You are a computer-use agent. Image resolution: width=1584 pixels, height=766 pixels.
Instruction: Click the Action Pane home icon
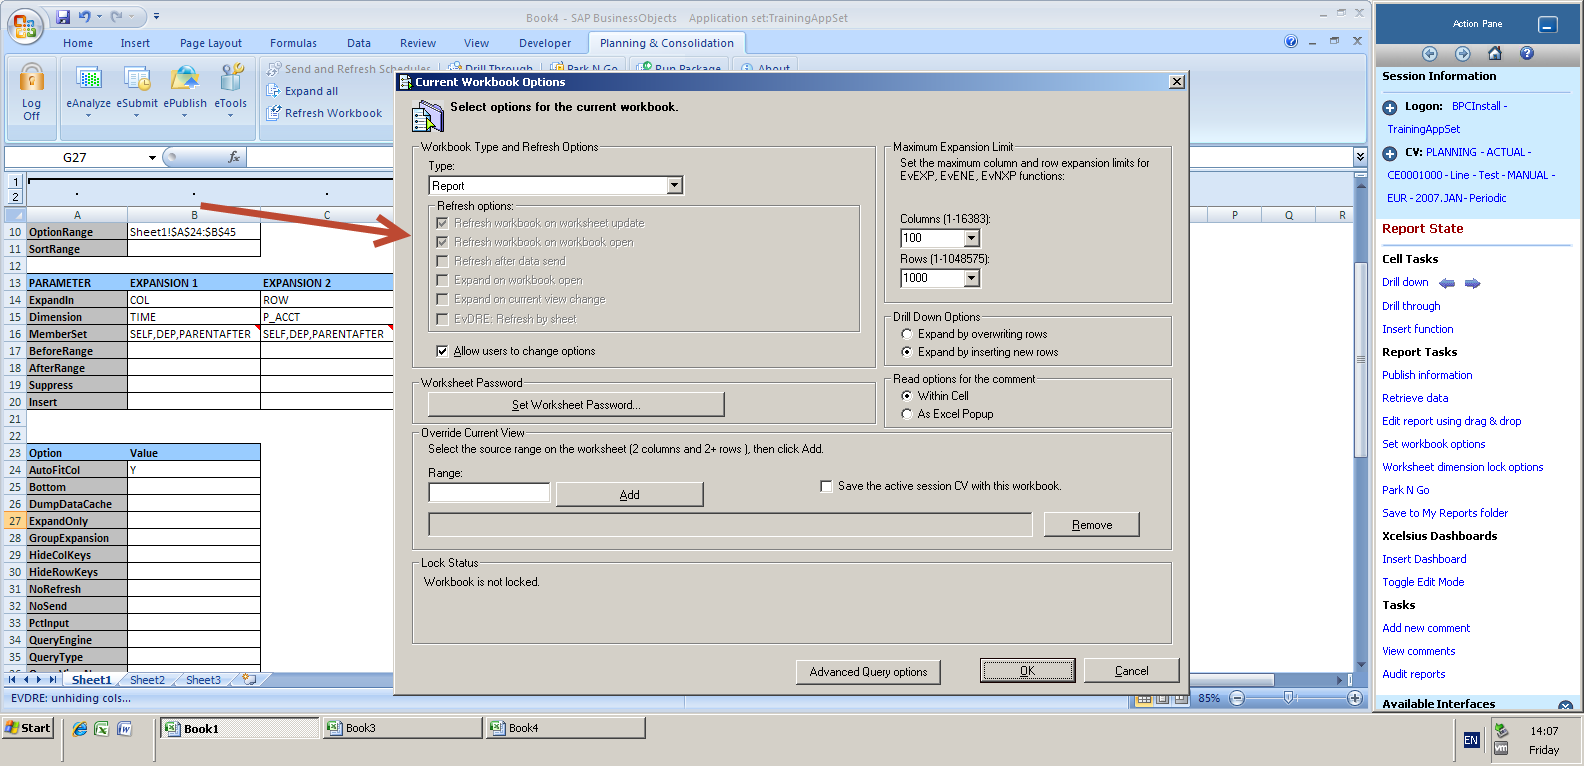coord(1494,53)
